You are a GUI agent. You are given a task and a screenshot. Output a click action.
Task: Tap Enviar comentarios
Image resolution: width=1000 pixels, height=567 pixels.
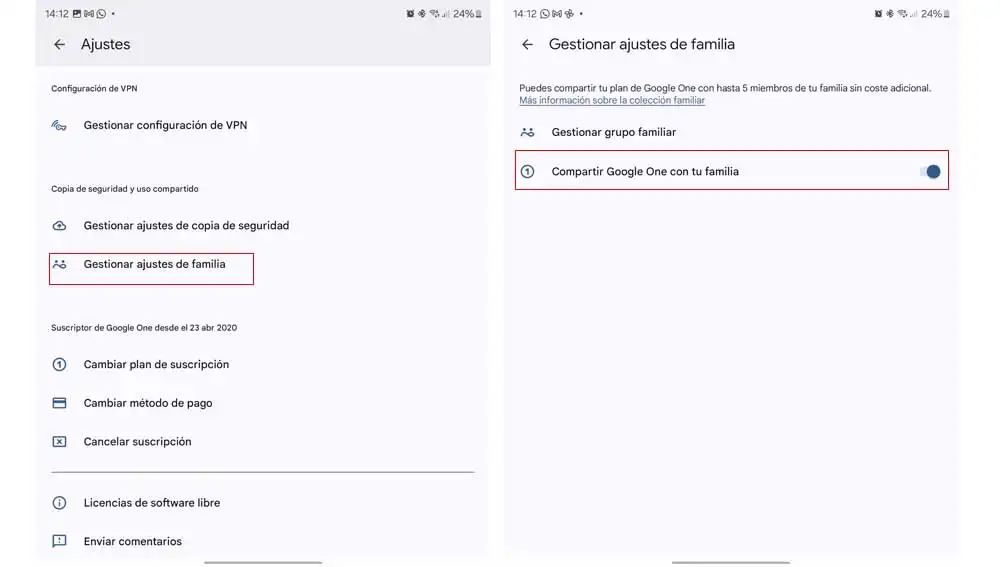[x=133, y=541]
